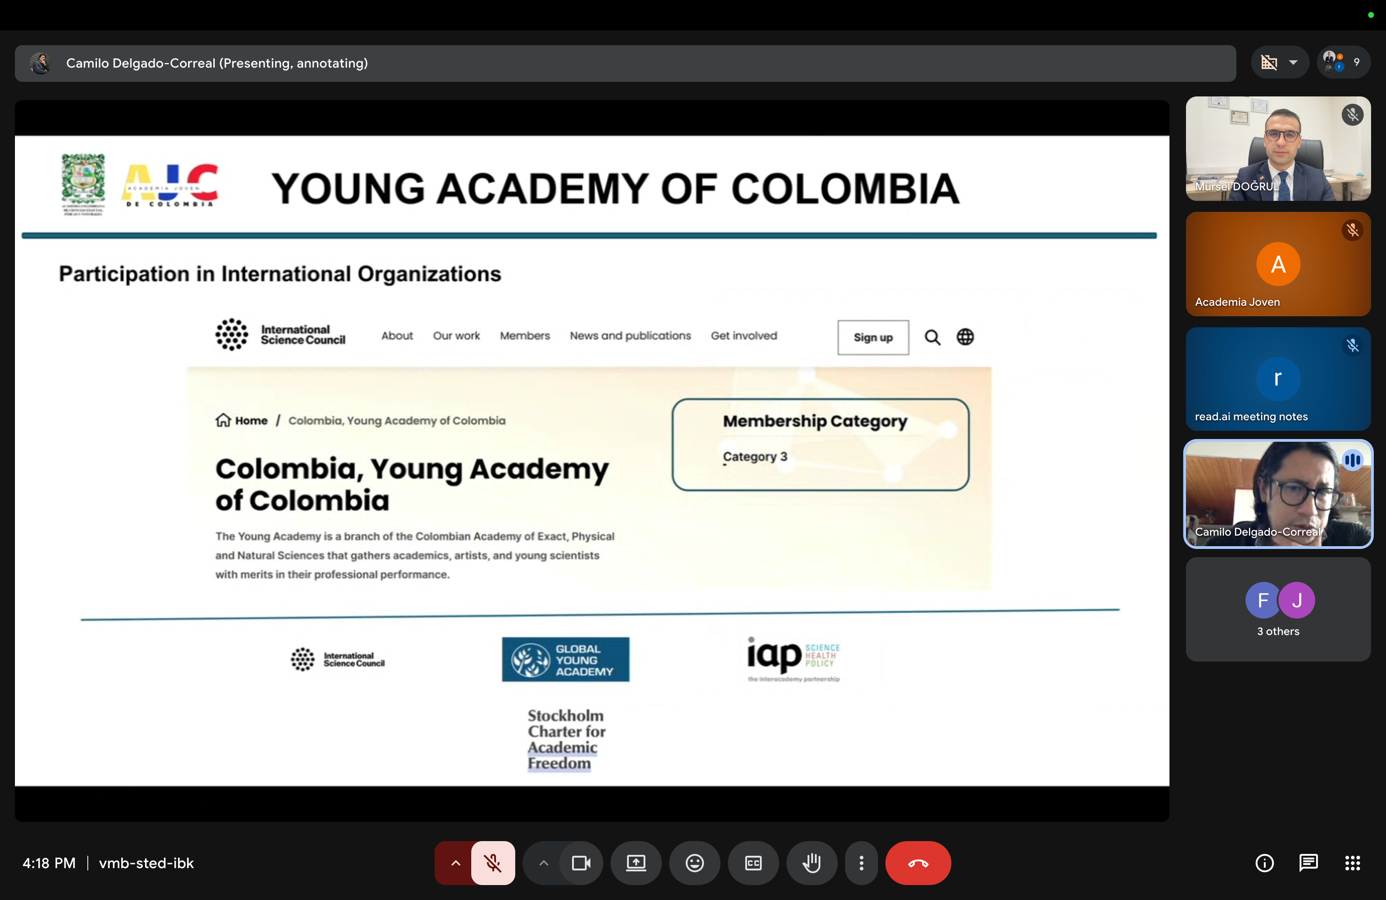Open meeting details info icon
The height and width of the screenshot is (900, 1386).
(x=1264, y=863)
